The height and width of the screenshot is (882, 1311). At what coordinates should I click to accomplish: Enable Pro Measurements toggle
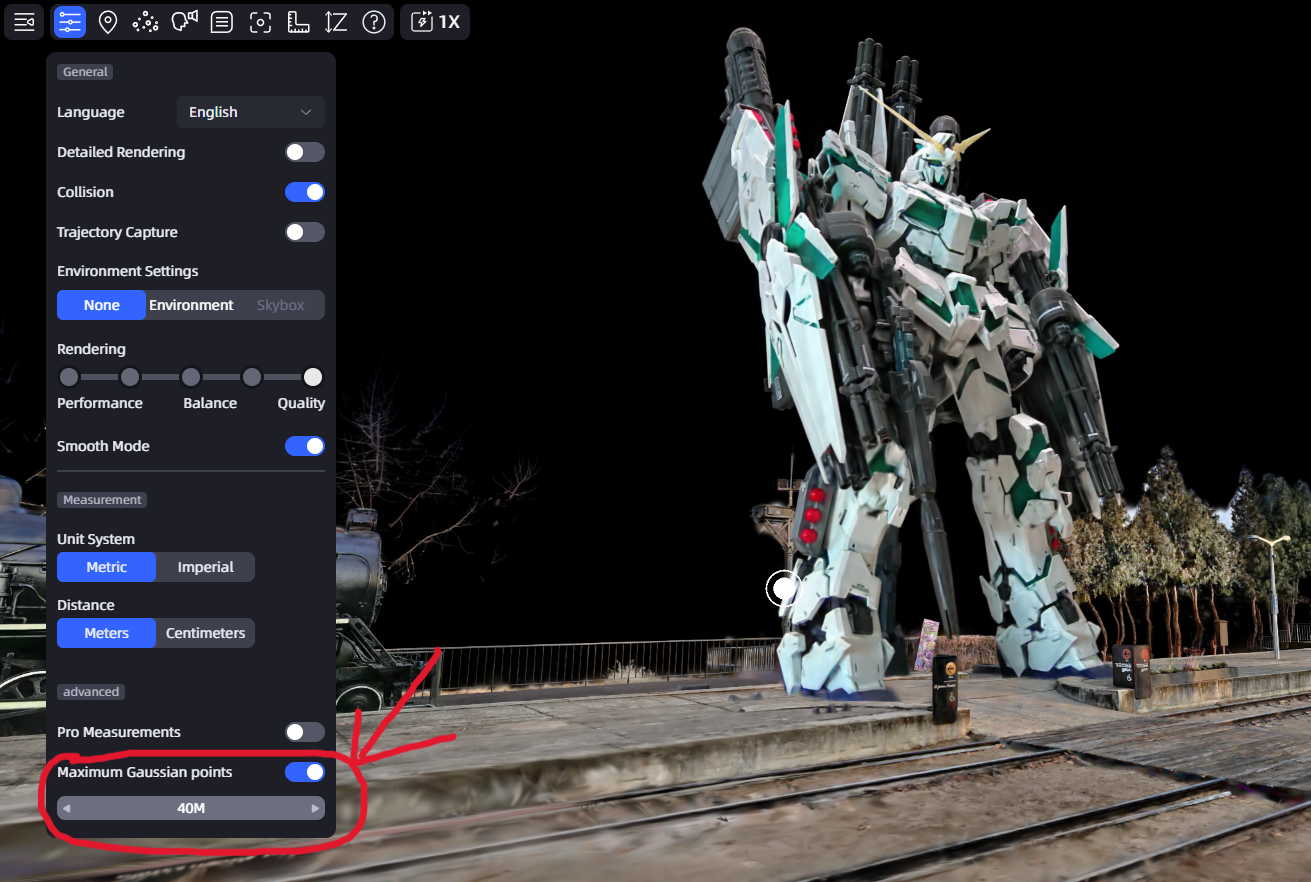click(x=305, y=732)
